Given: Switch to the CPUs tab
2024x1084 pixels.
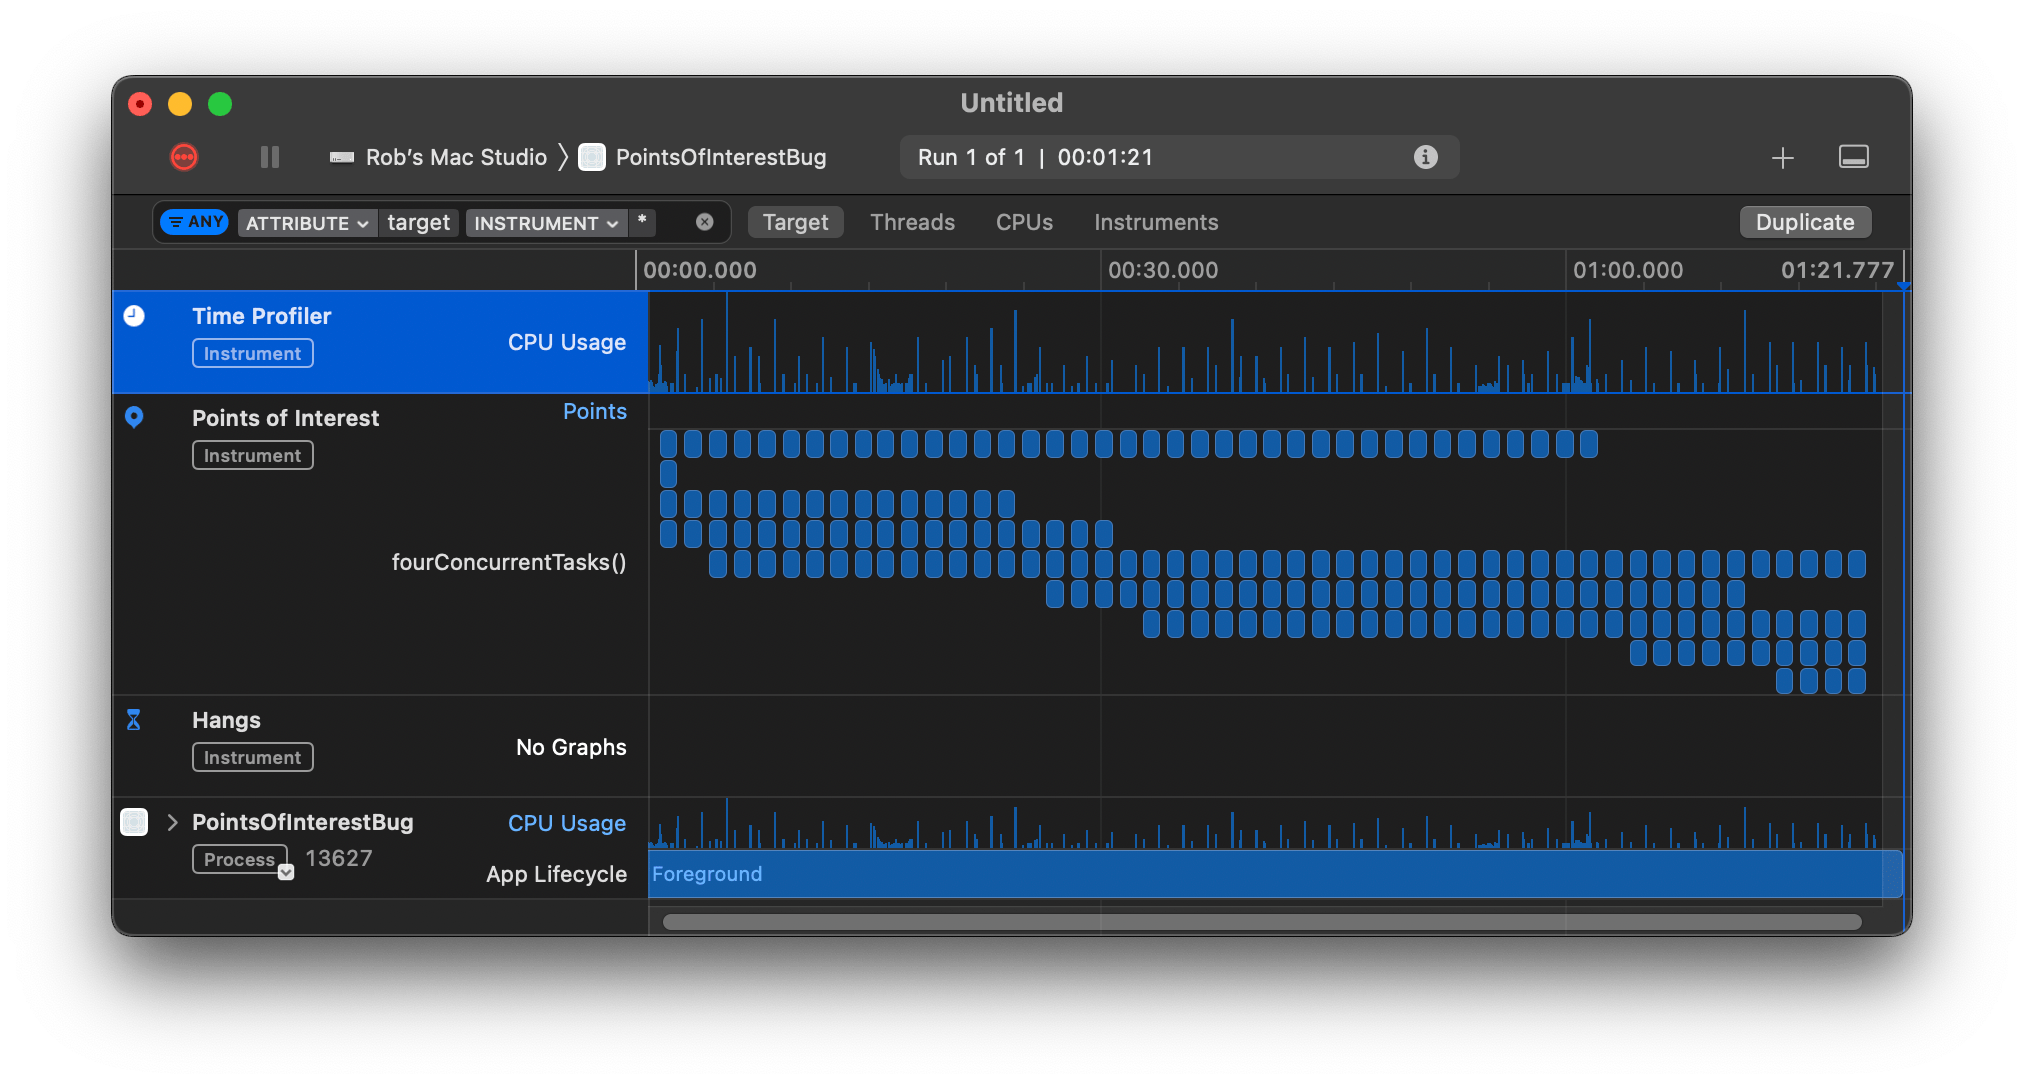Looking at the screenshot, I should (1024, 222).
